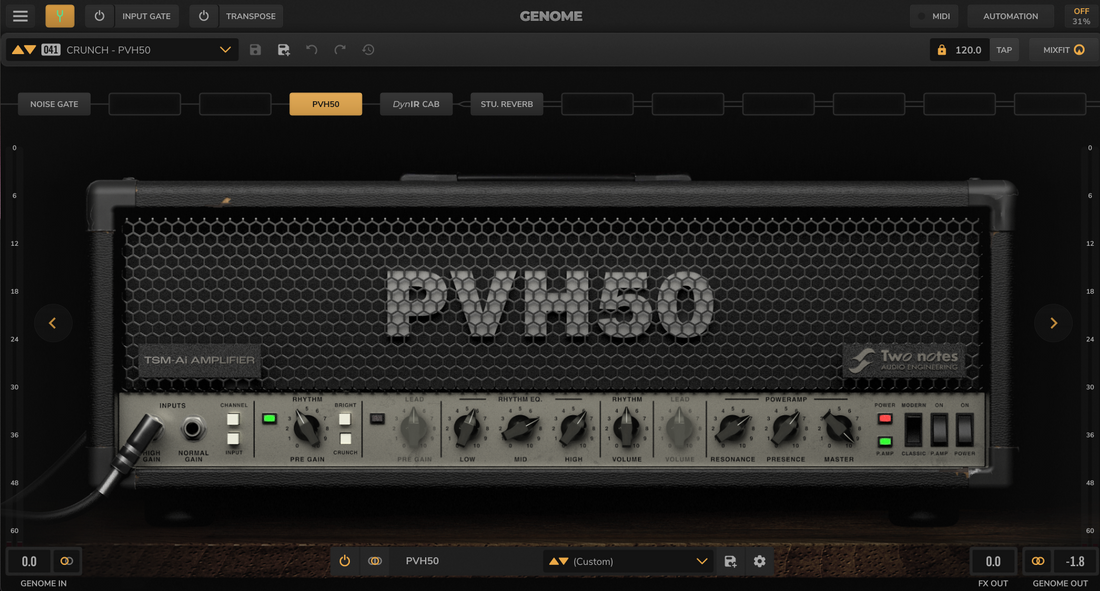Step component presets with bottom arrows

click(x=558, y=562)
